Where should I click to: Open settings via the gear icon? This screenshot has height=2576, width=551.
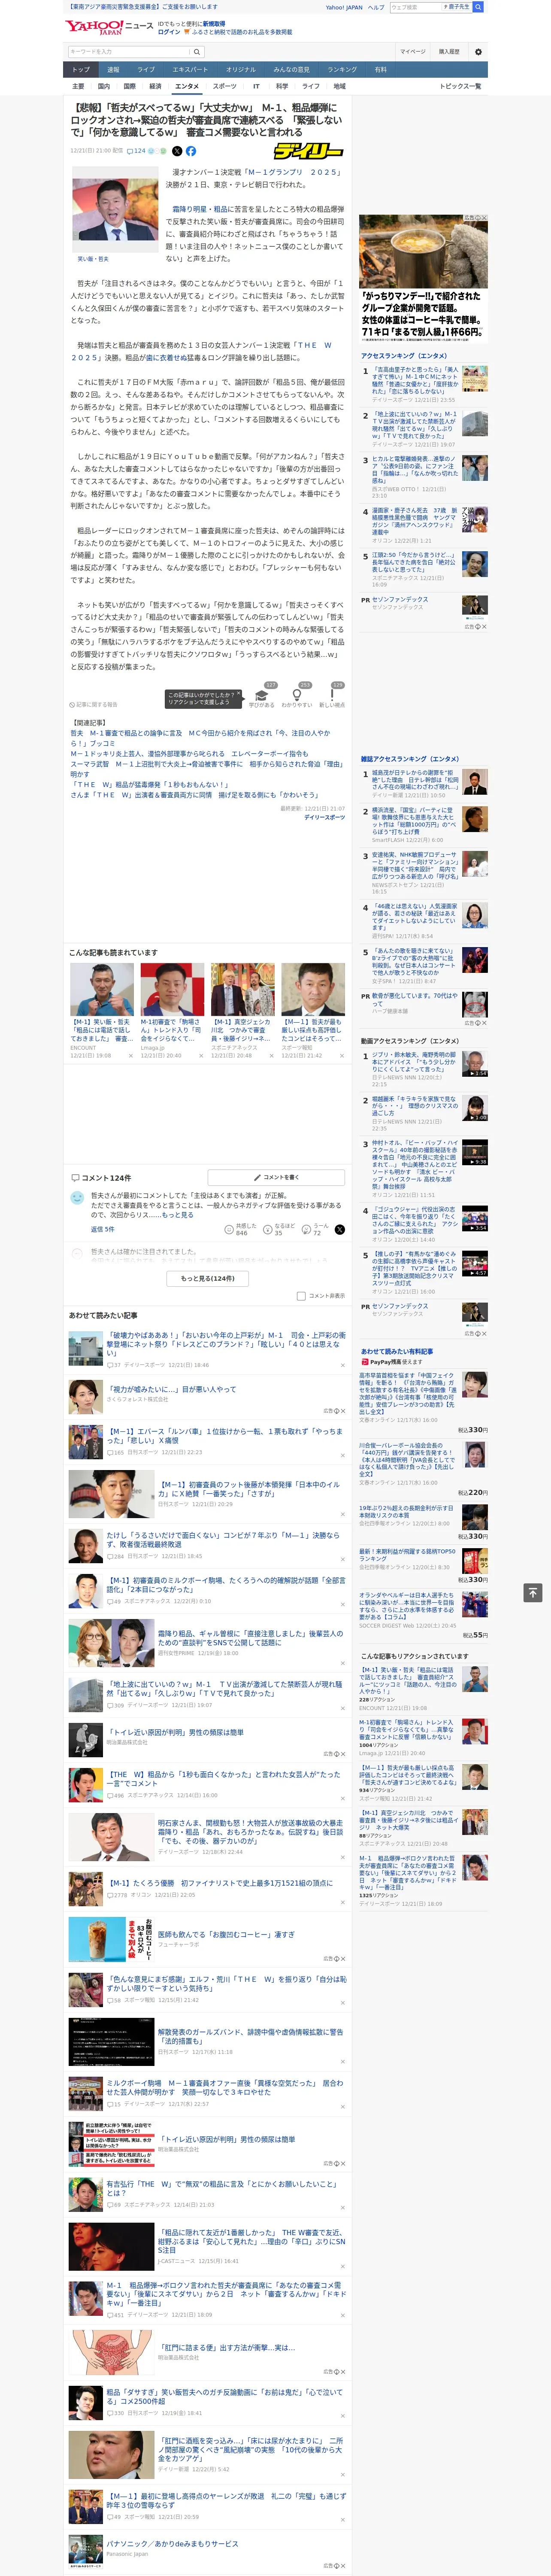click(x=478, y=51)
